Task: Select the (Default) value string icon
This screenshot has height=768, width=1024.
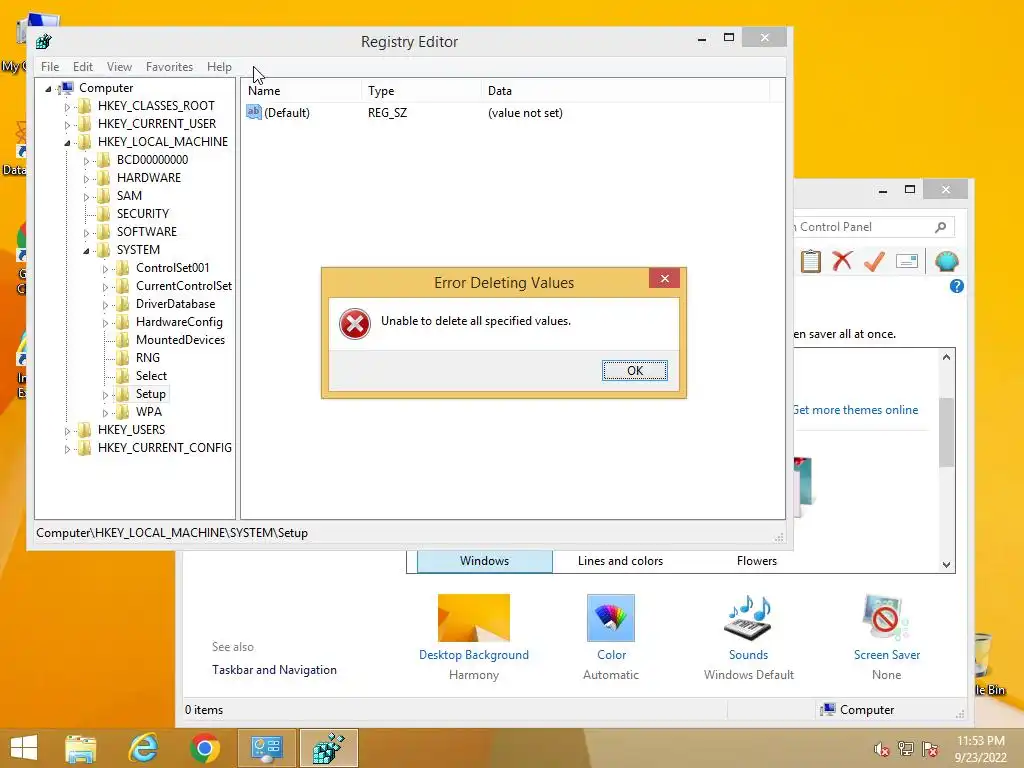Action: click(253, 112)
